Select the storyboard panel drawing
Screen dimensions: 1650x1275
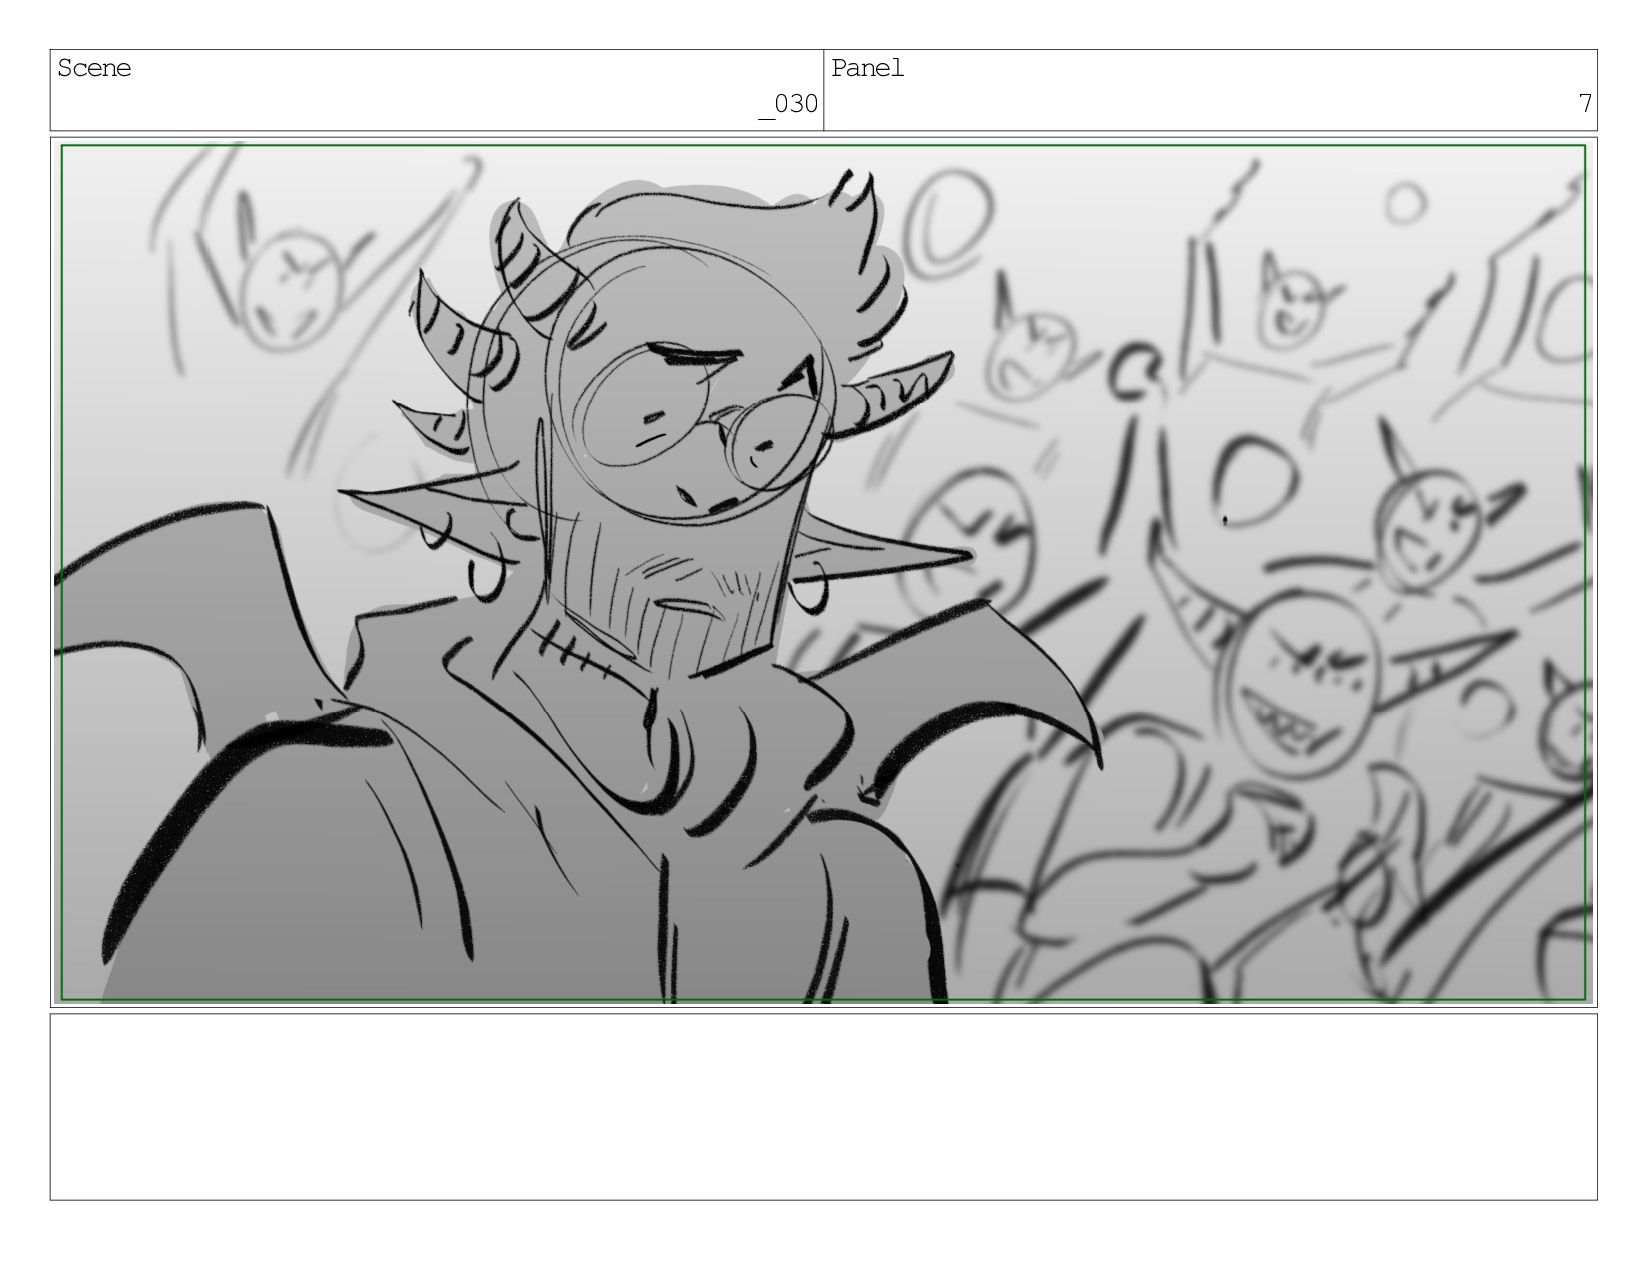click(823, 572)
